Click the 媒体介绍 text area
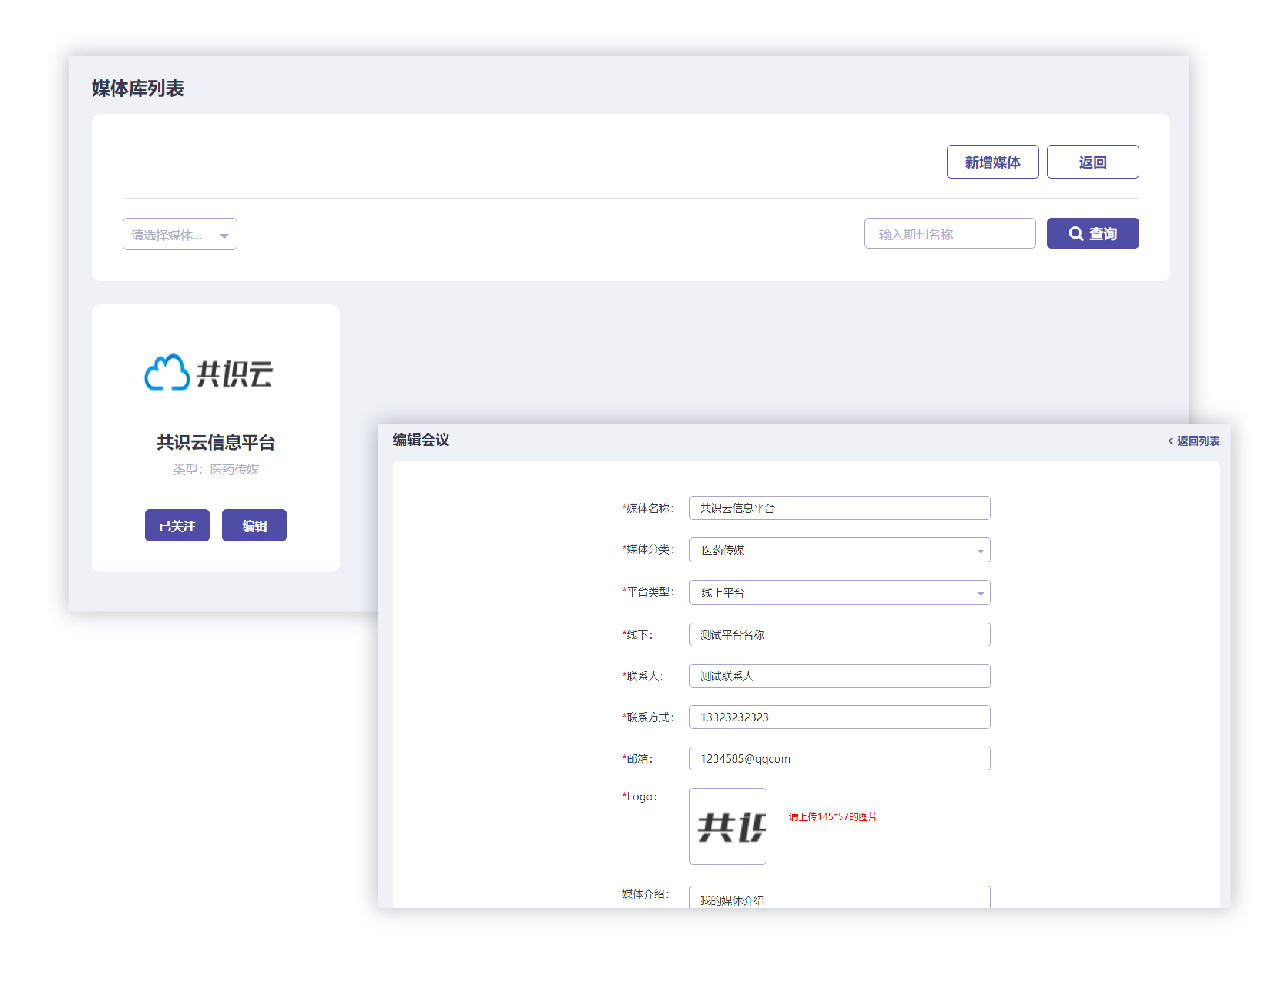Viewport: 1271px width, 983px height. point(839,898)
